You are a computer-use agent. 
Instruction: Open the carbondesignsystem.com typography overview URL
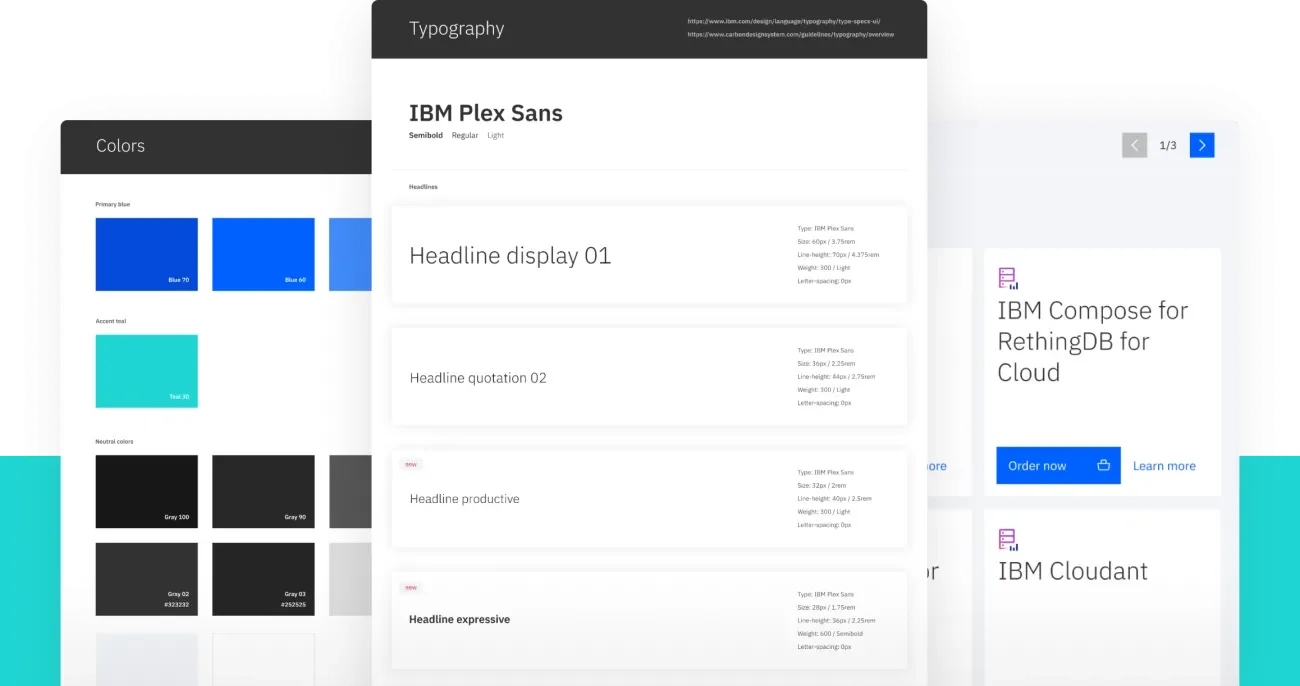click(791, 34)
